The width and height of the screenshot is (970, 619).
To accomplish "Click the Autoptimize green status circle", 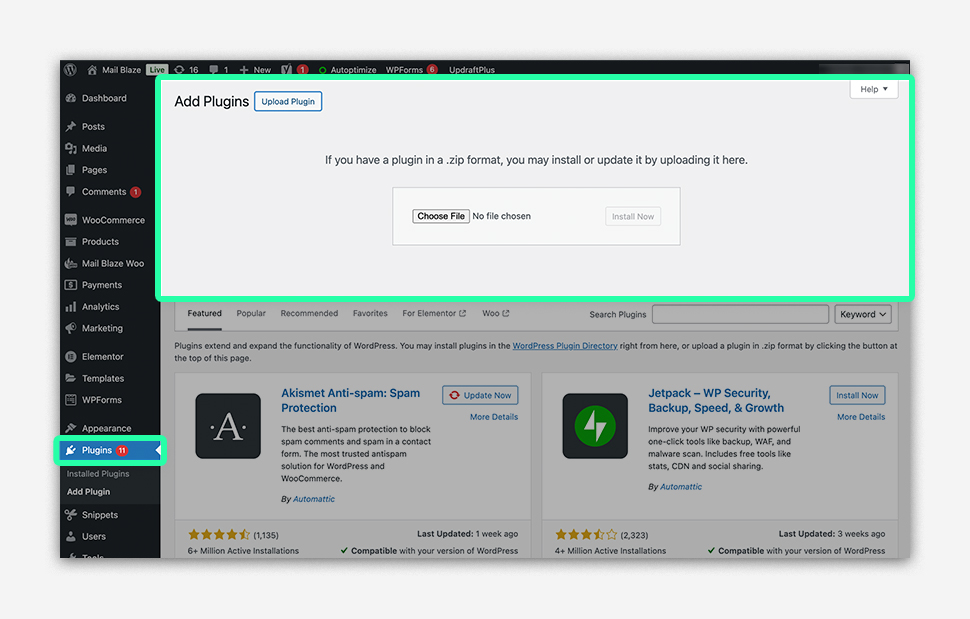I will (322, 70).
